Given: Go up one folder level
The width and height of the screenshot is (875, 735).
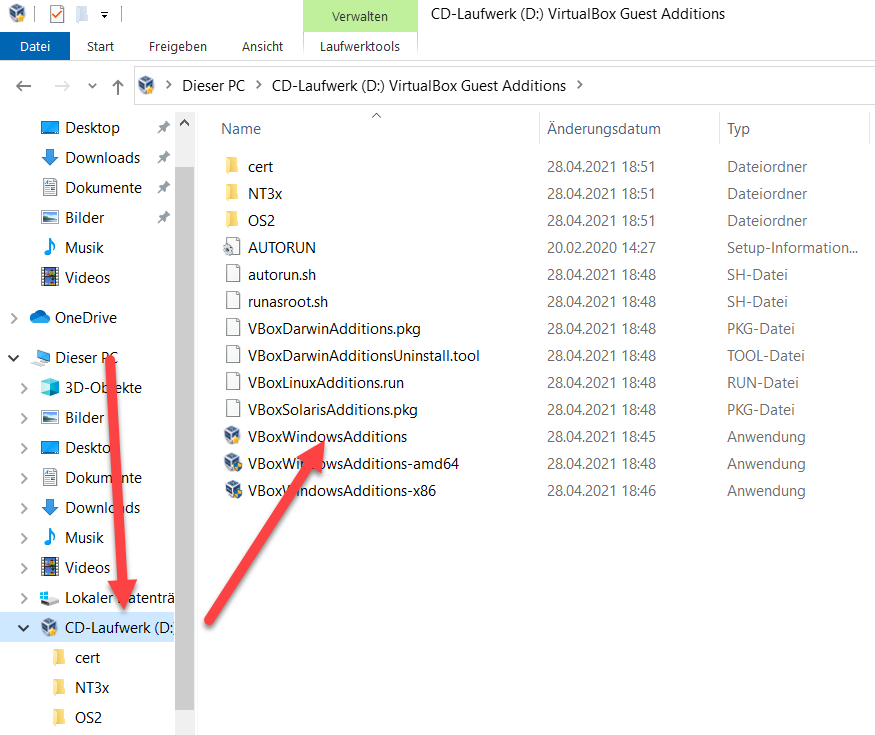Looking at the screenshot, I should [117, 87].
